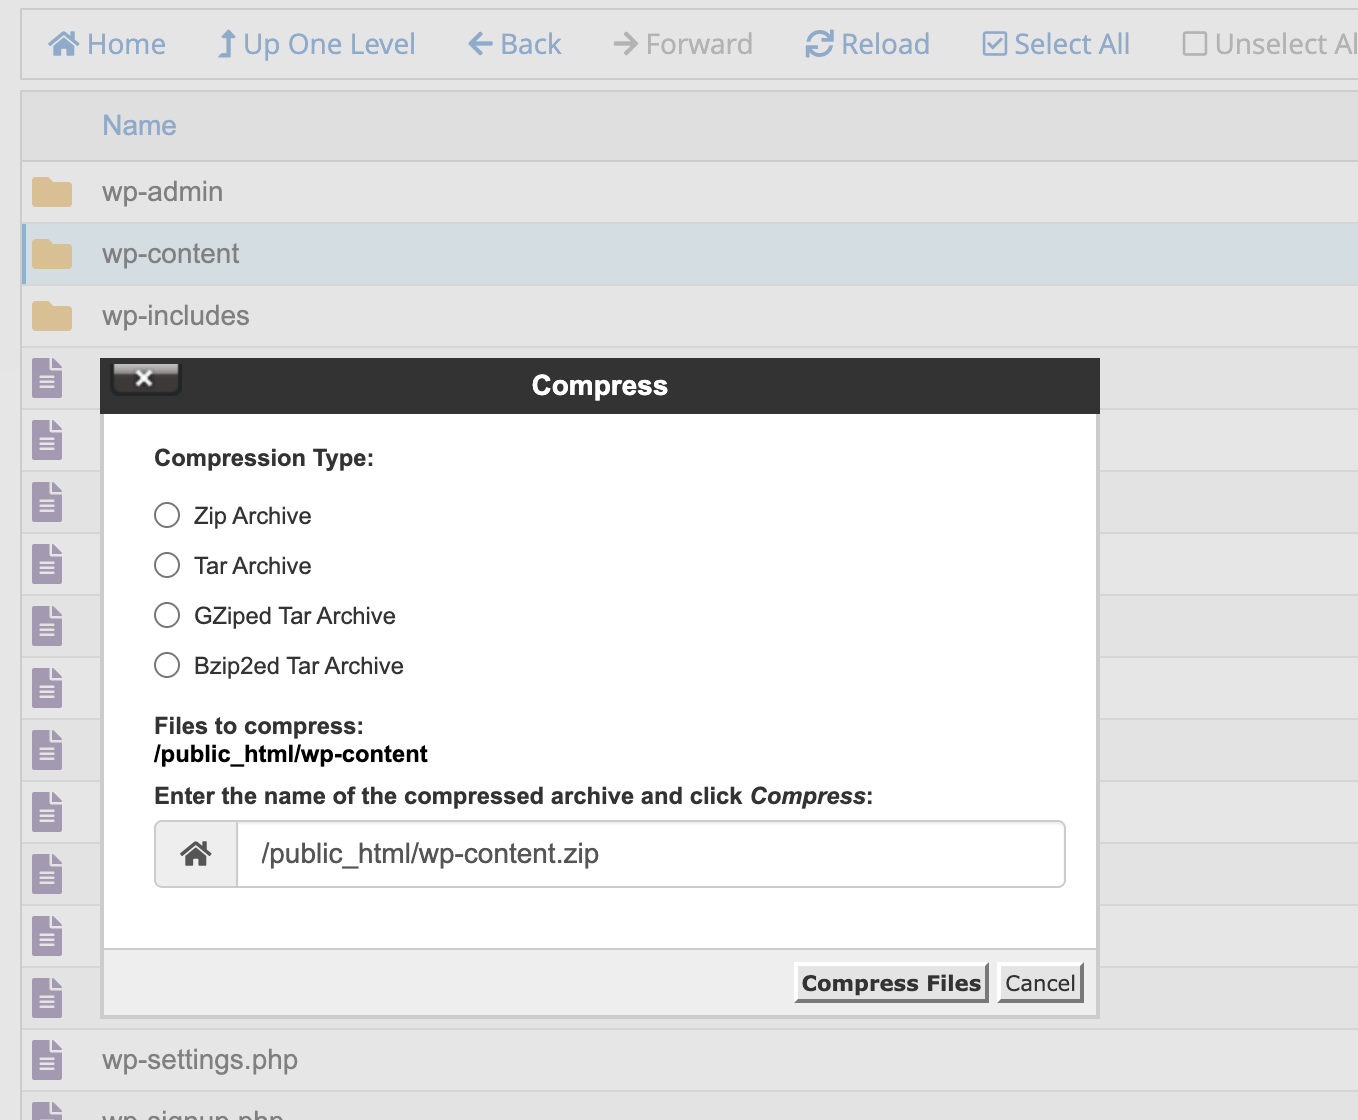Select the wp-admin folder icon
The image size is (1358, 1120).
pyautogui.click(x=52, y=192)
